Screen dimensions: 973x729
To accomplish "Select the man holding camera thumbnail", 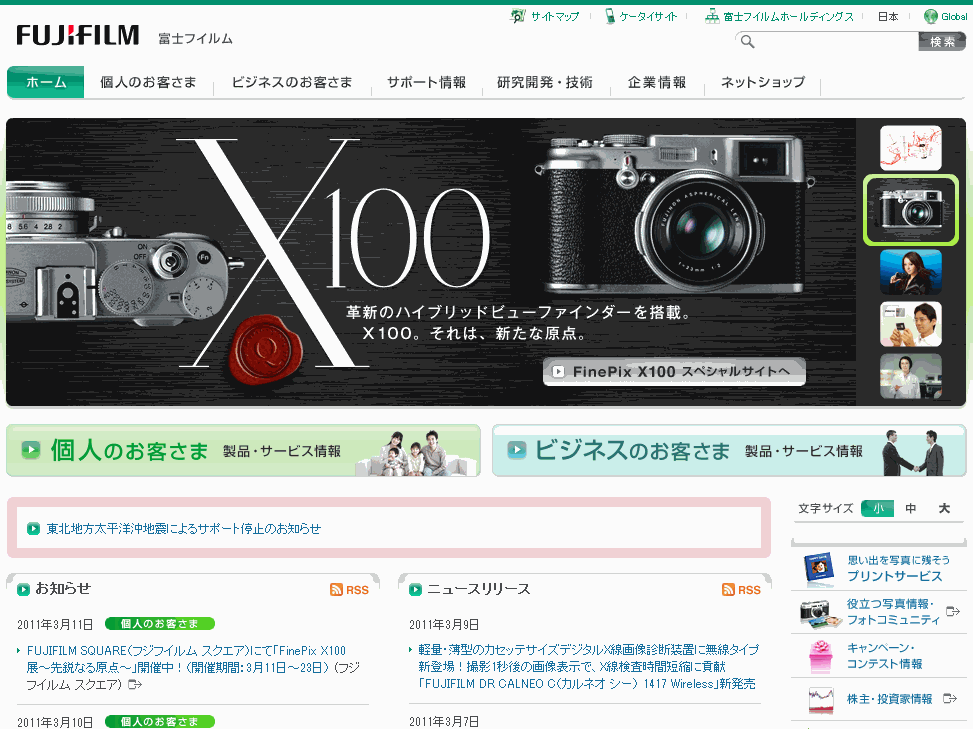I will (x=910, y=324).
